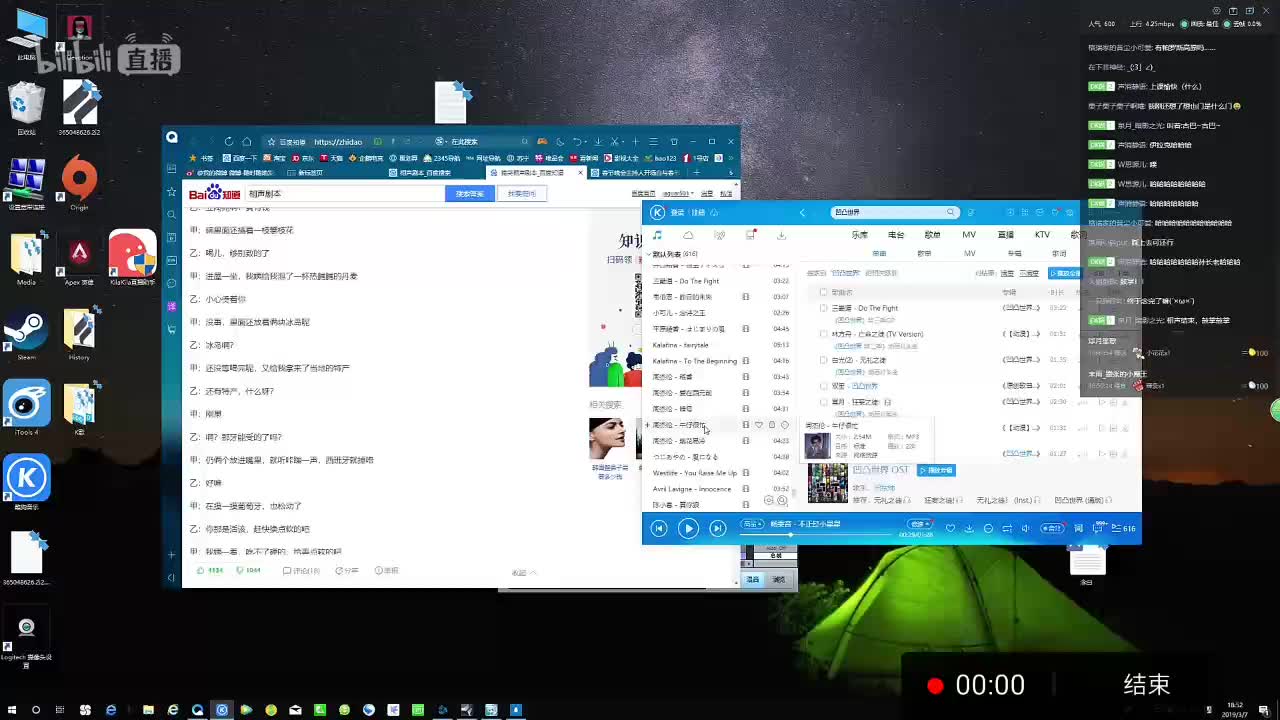Play the current song in Kugou player
Image resolution: width=1280 pixels, height=720 pixels.
point(688,528)
